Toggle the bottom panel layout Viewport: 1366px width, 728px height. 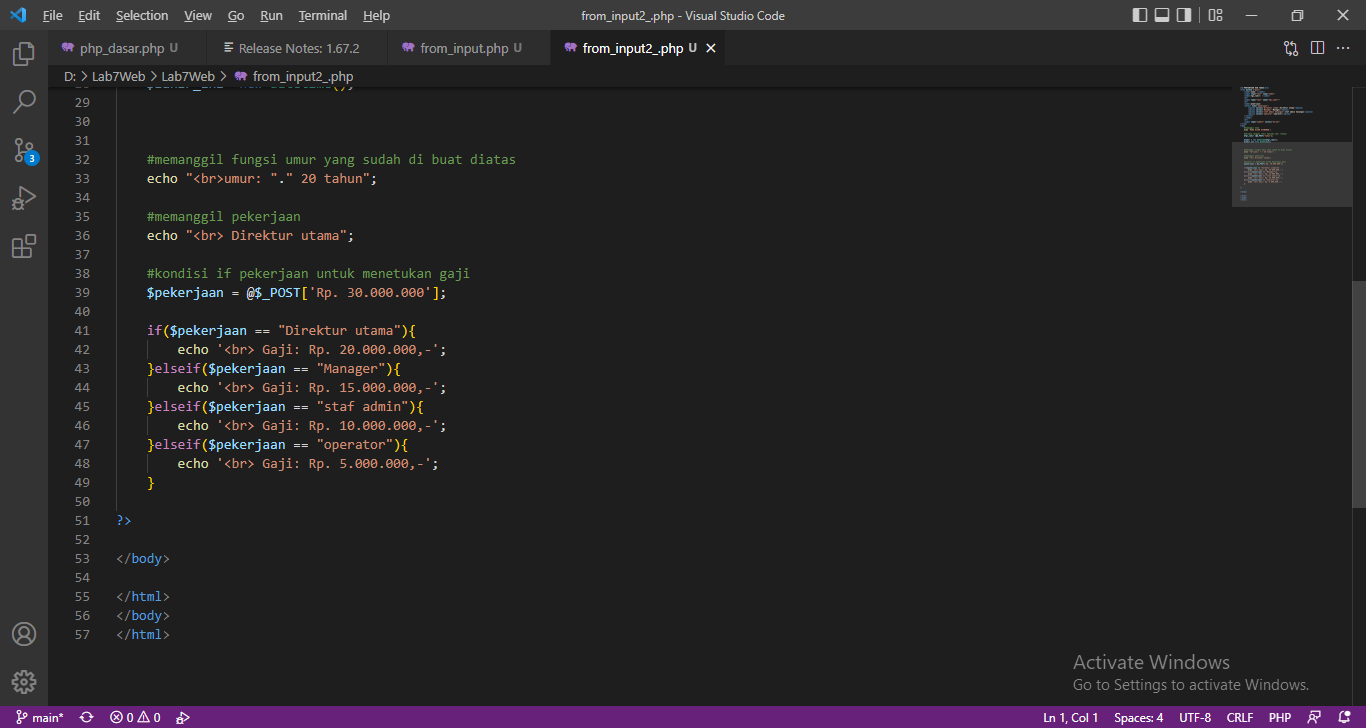point(1162,15)
